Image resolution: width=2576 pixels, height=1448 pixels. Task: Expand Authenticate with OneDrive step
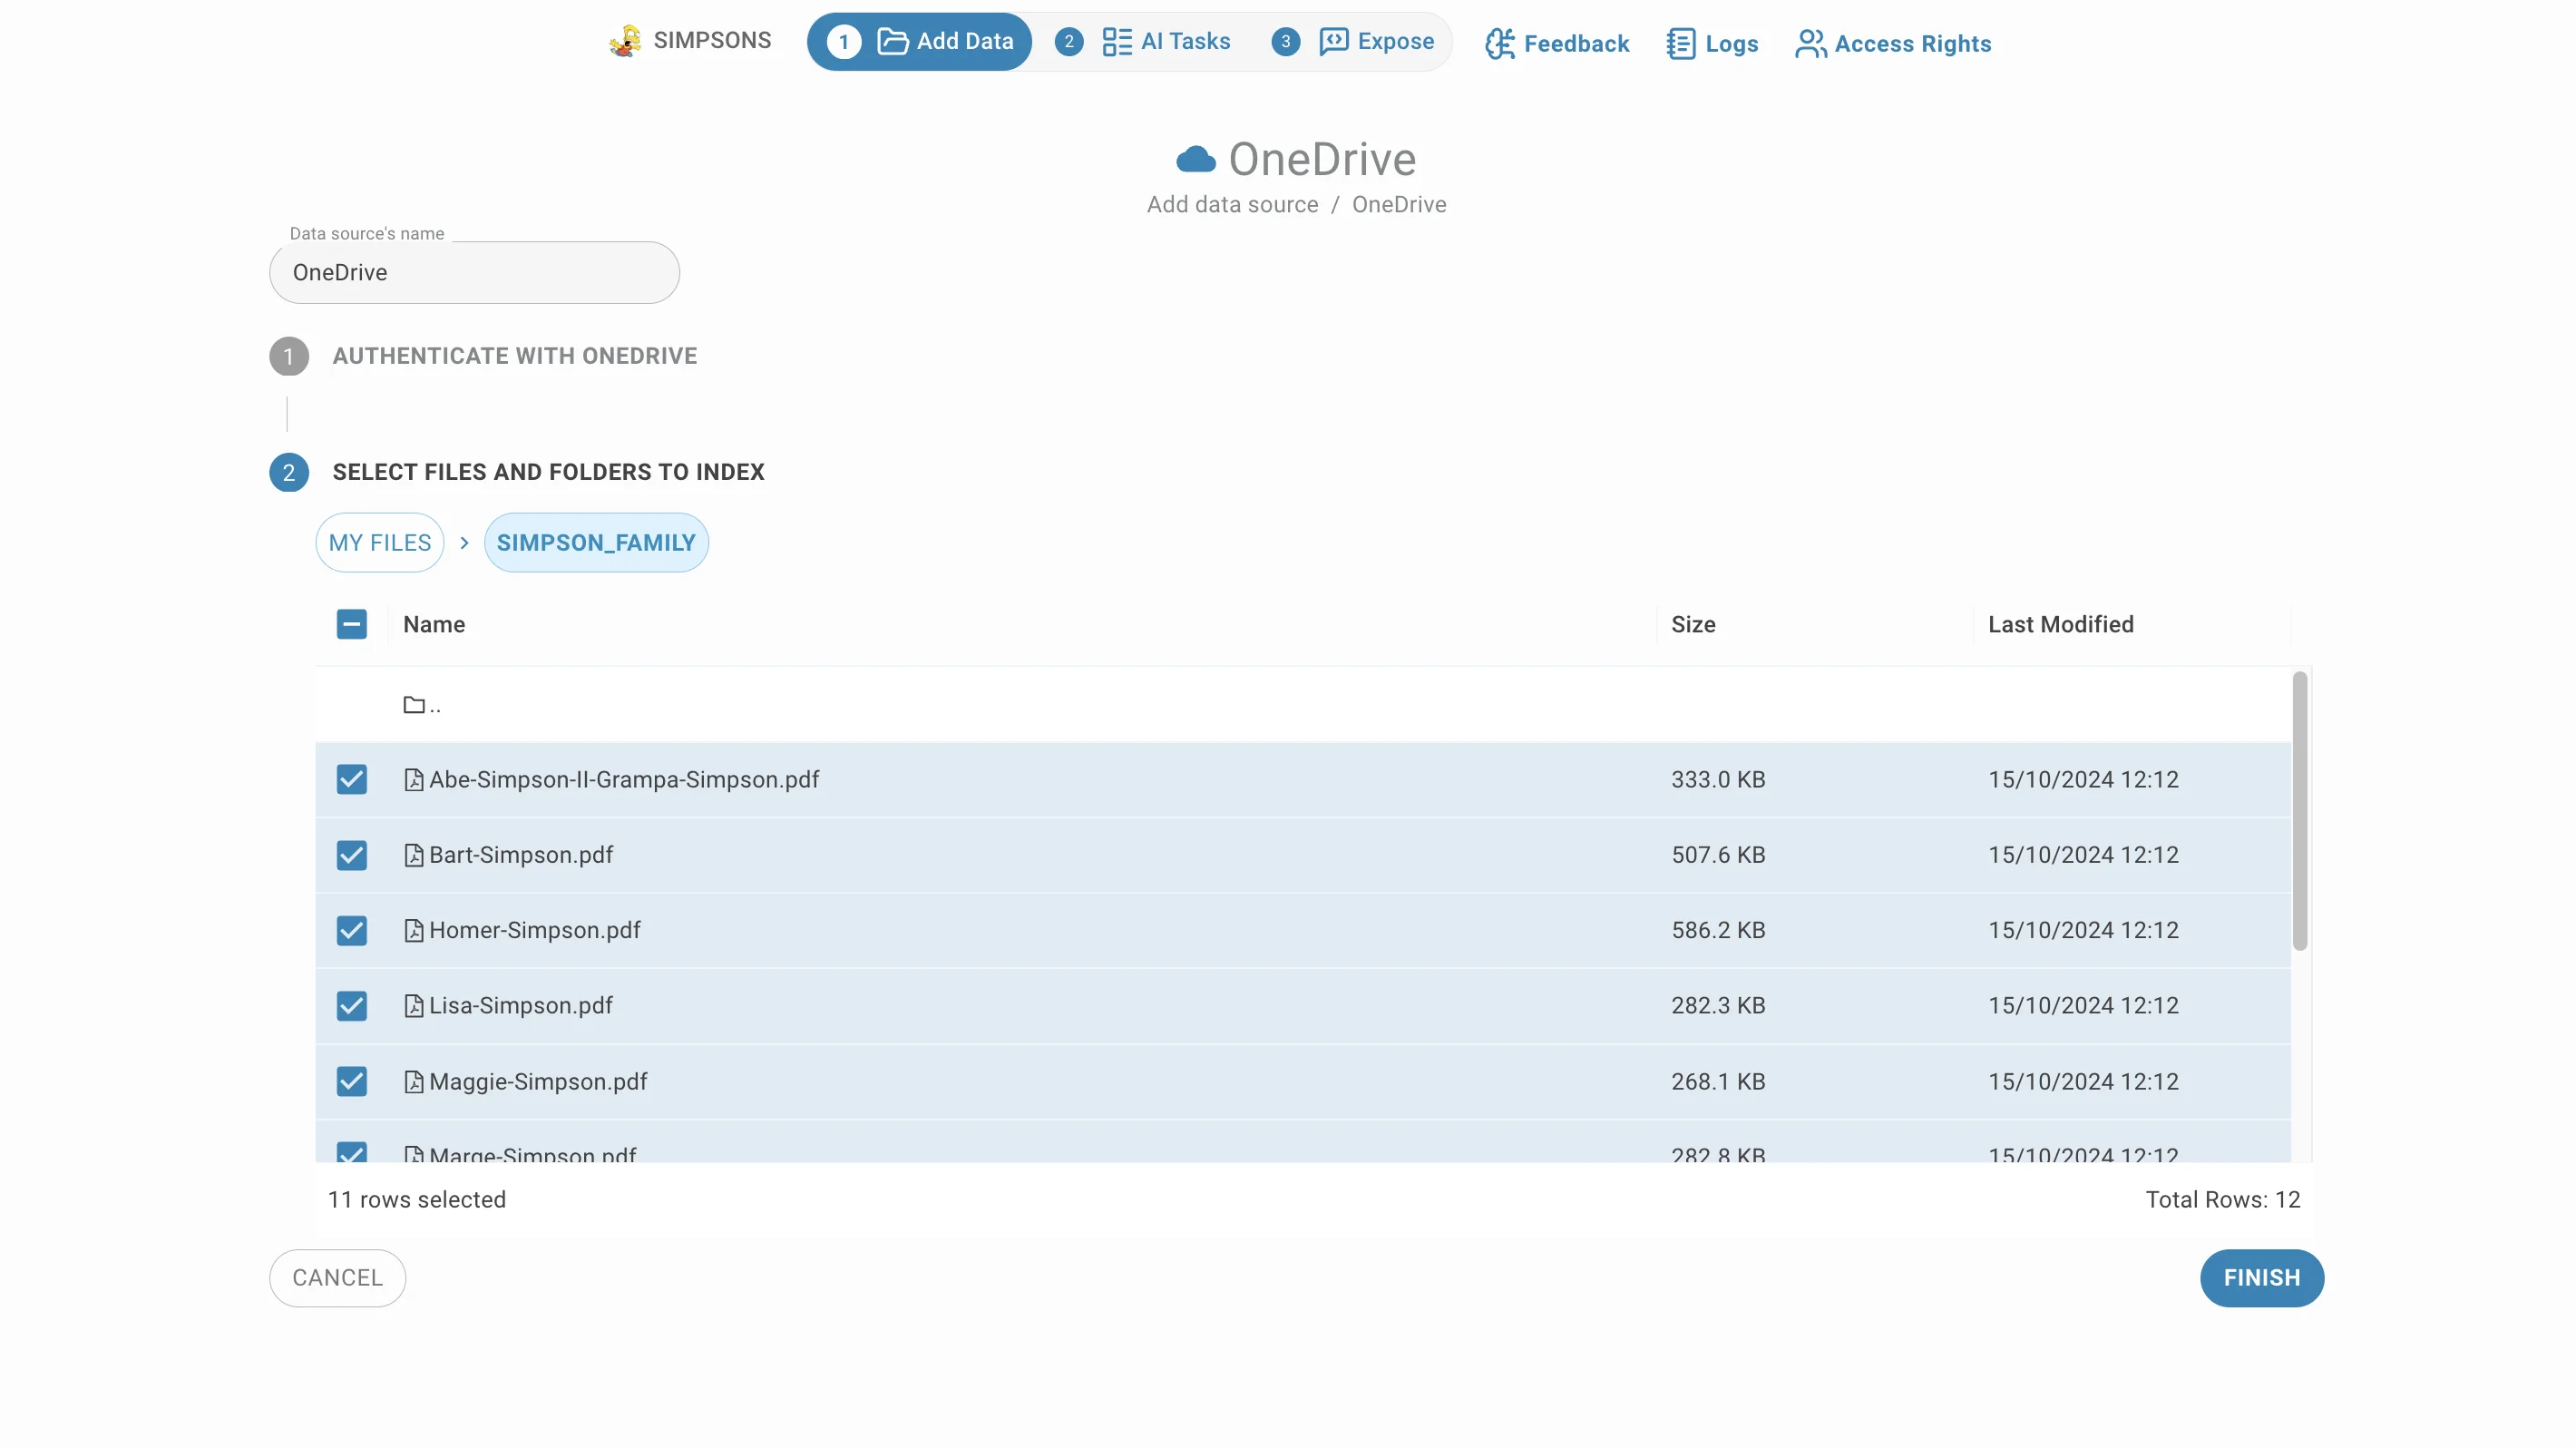point(515,356)
